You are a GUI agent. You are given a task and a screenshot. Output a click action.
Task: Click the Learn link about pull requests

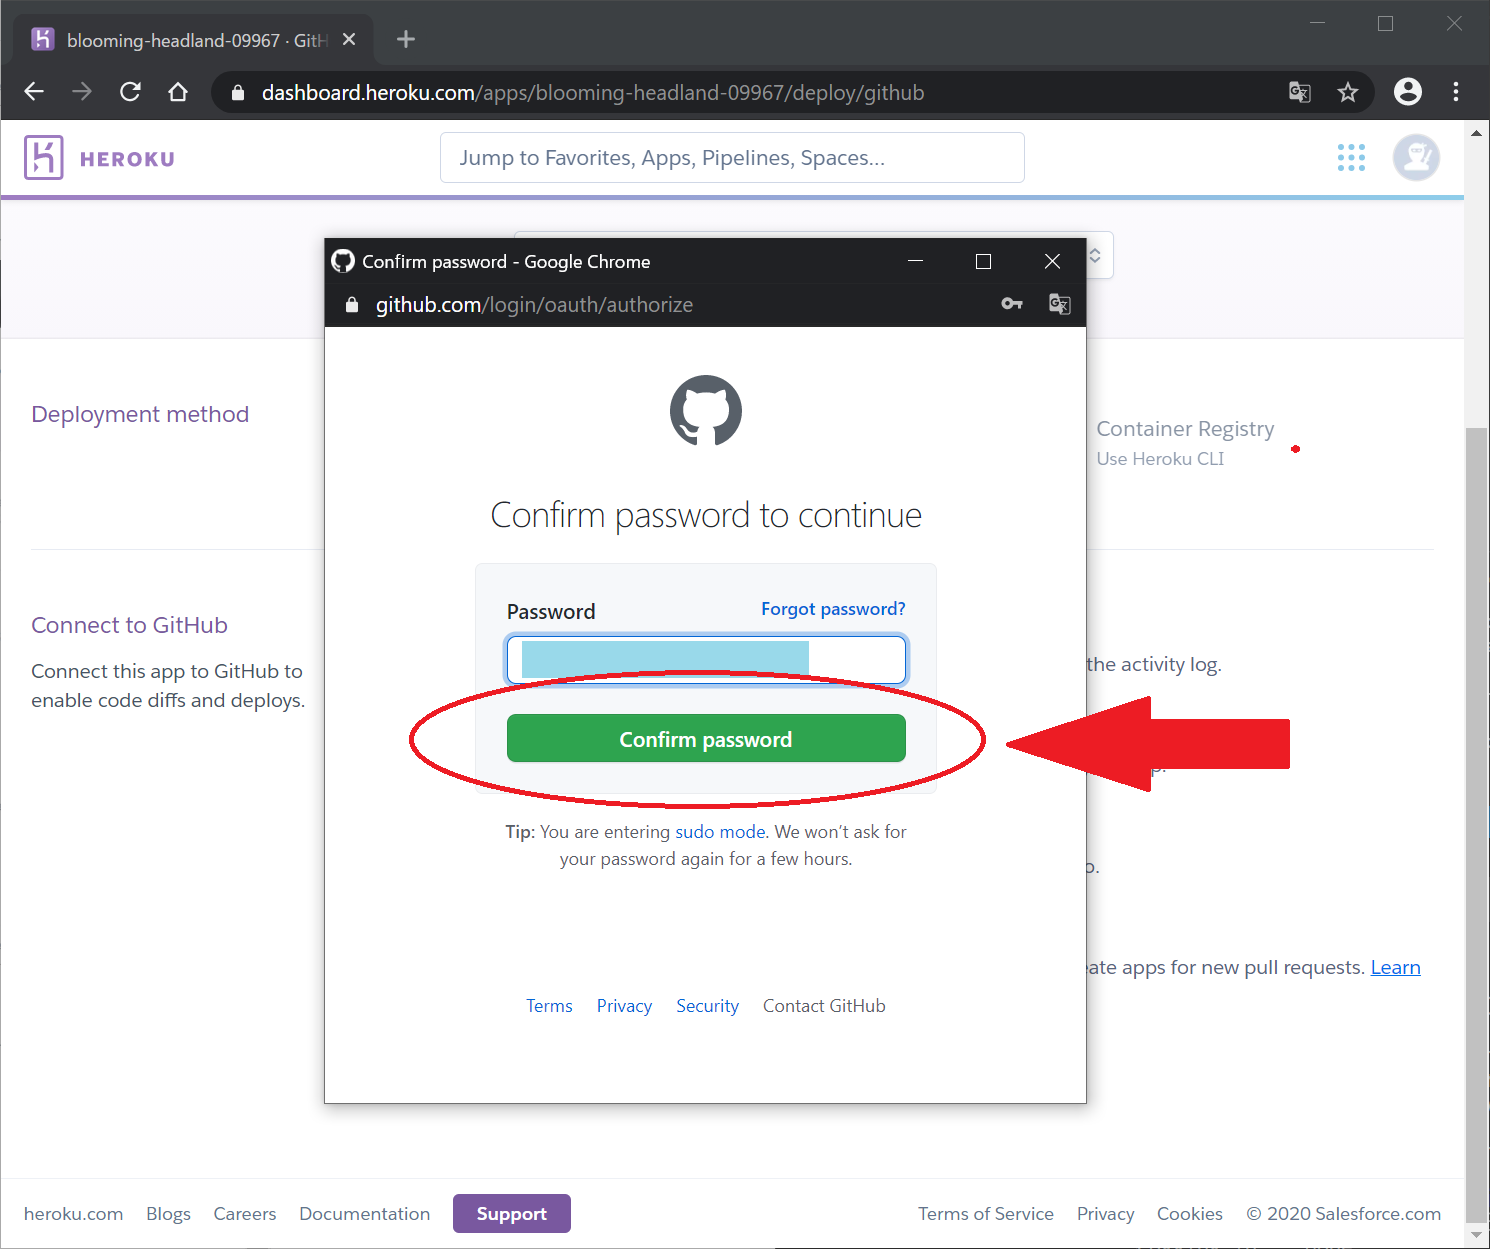(1395, 967)
